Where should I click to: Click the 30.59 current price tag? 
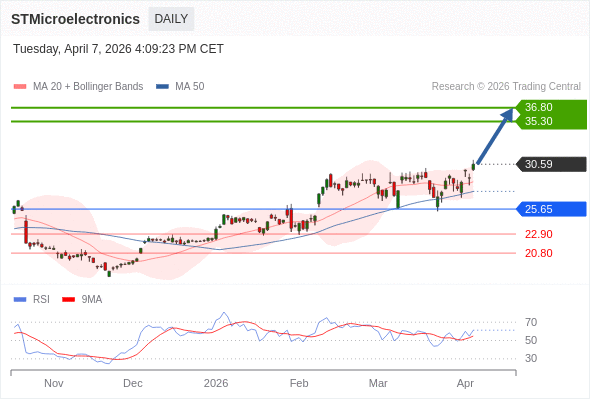click(551, 164)
